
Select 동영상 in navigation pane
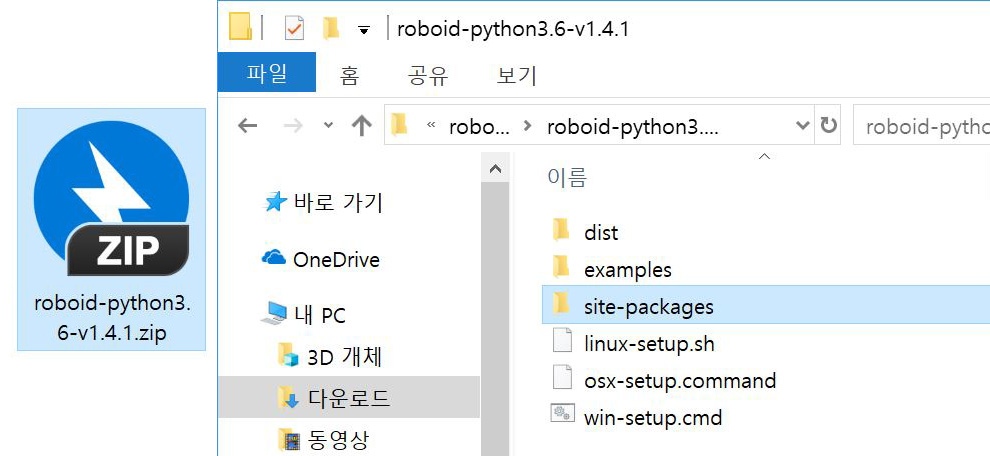(x=338, y=440)
